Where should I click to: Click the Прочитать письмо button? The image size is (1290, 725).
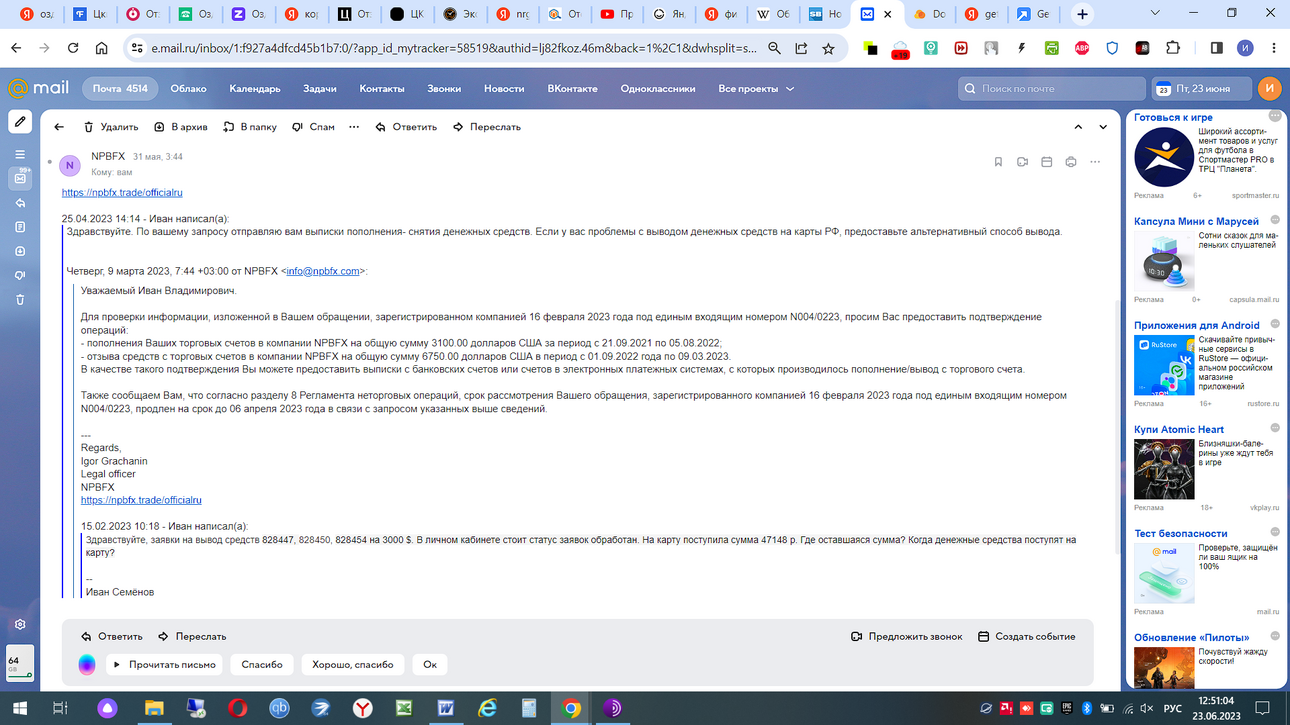click(x=163, y=665)
